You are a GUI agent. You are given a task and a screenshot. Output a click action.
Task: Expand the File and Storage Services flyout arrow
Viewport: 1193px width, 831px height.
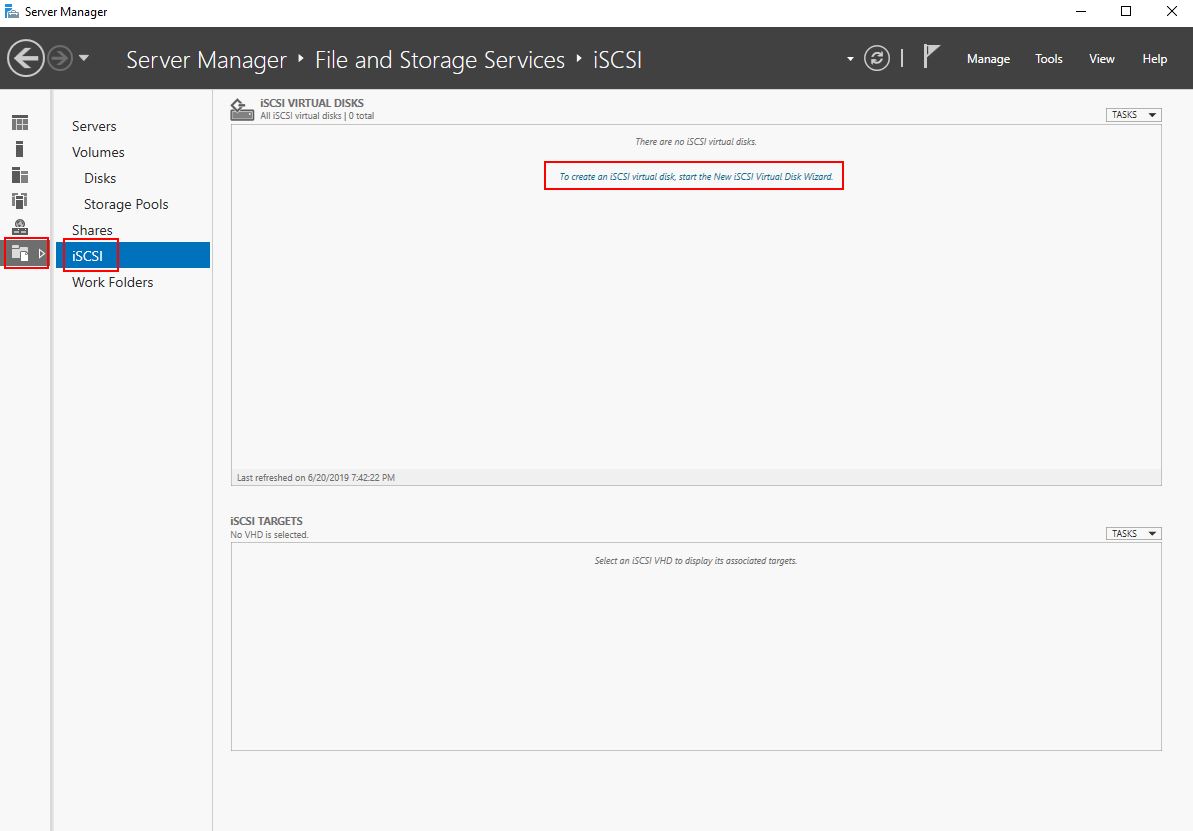tap(42, 253)
